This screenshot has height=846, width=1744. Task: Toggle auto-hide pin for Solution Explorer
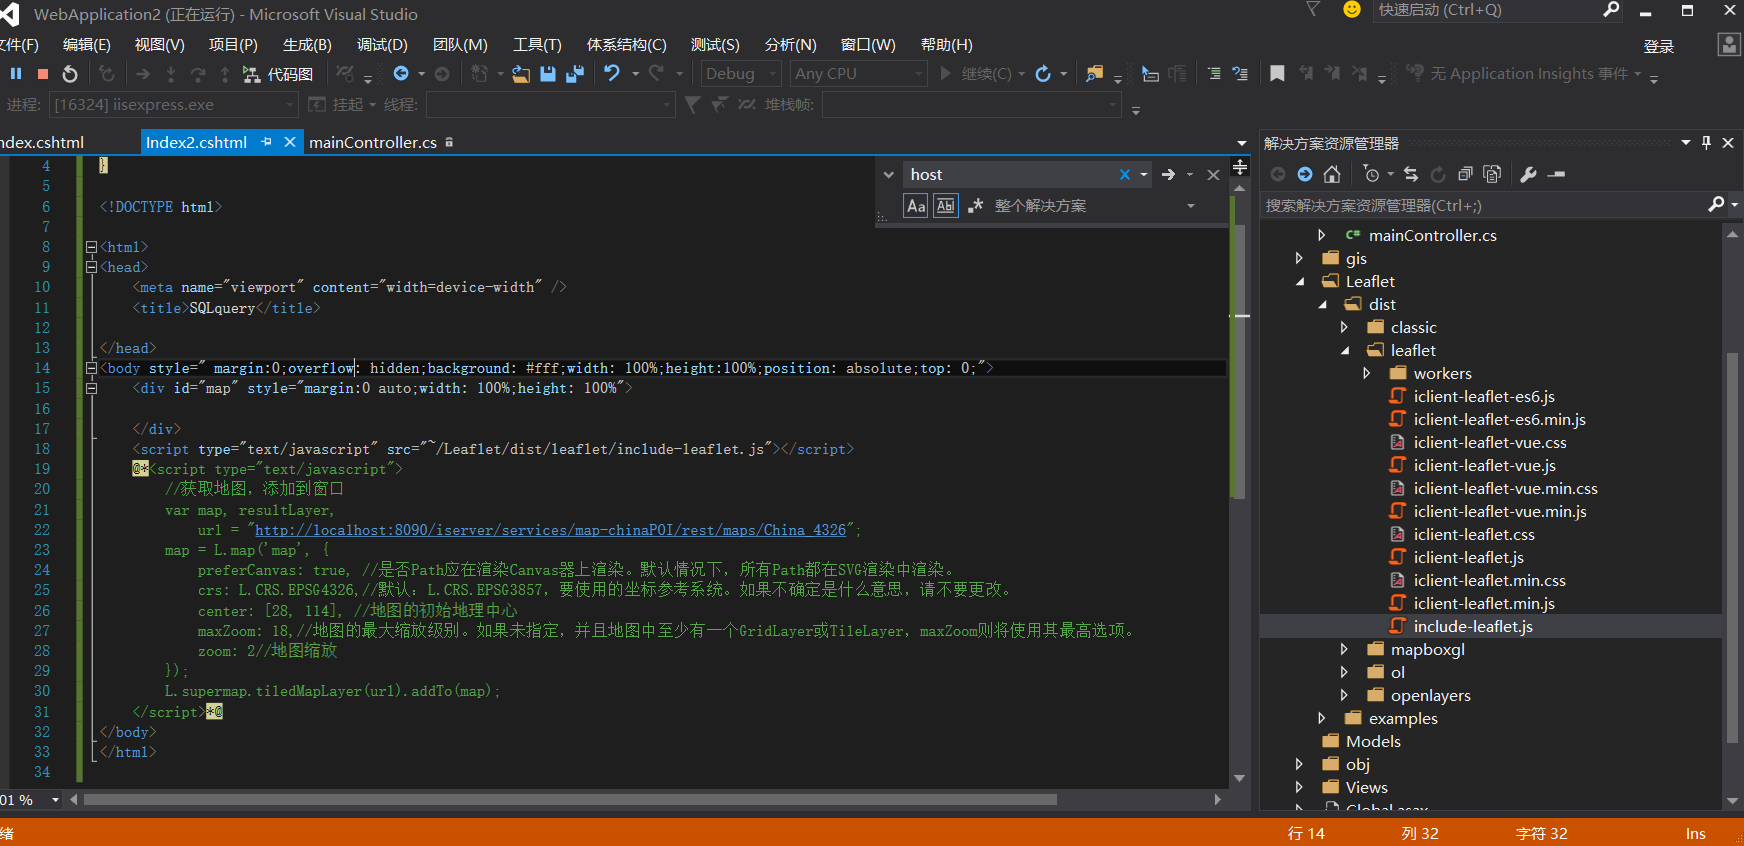[x=1706, y=143]
